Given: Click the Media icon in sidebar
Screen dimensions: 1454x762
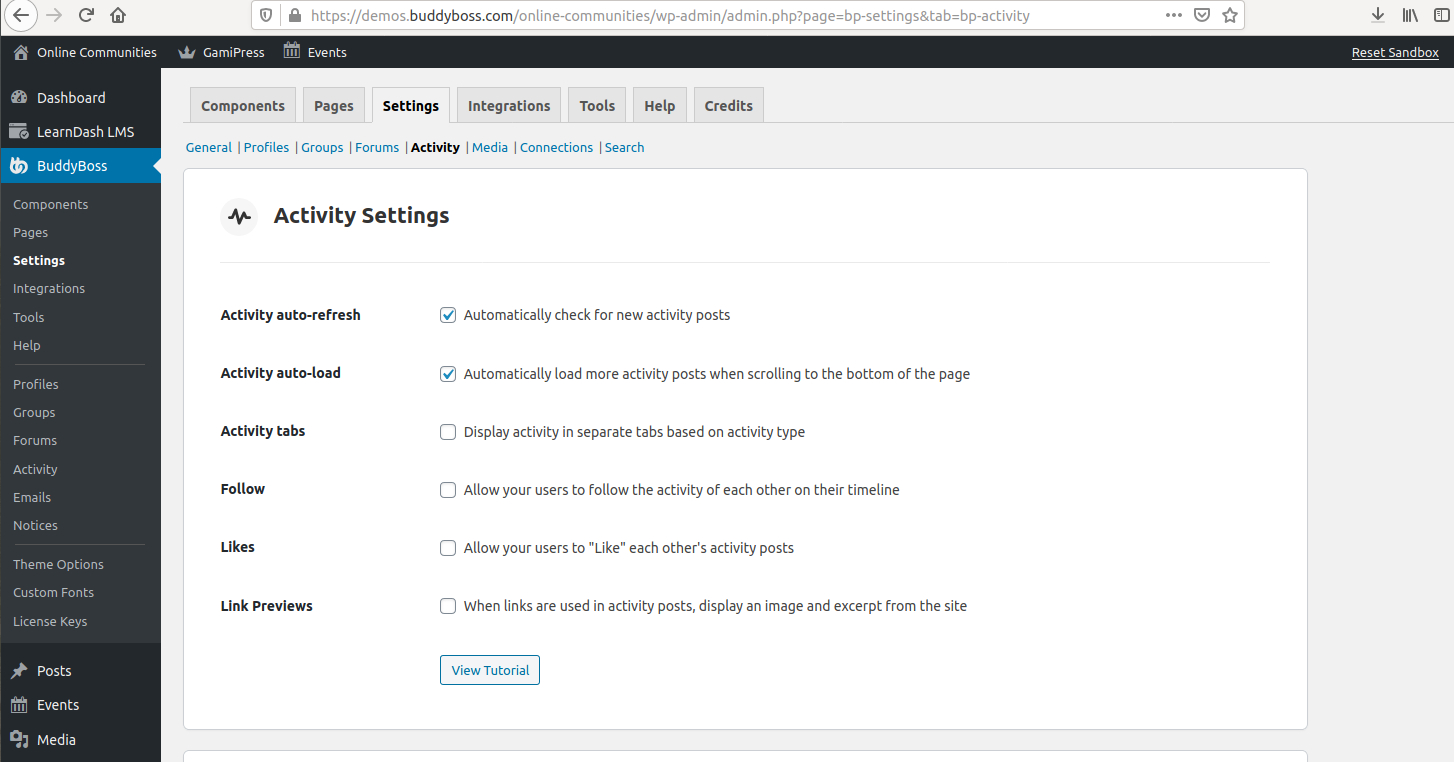Looking at the screenshot, I should [19, 740].
